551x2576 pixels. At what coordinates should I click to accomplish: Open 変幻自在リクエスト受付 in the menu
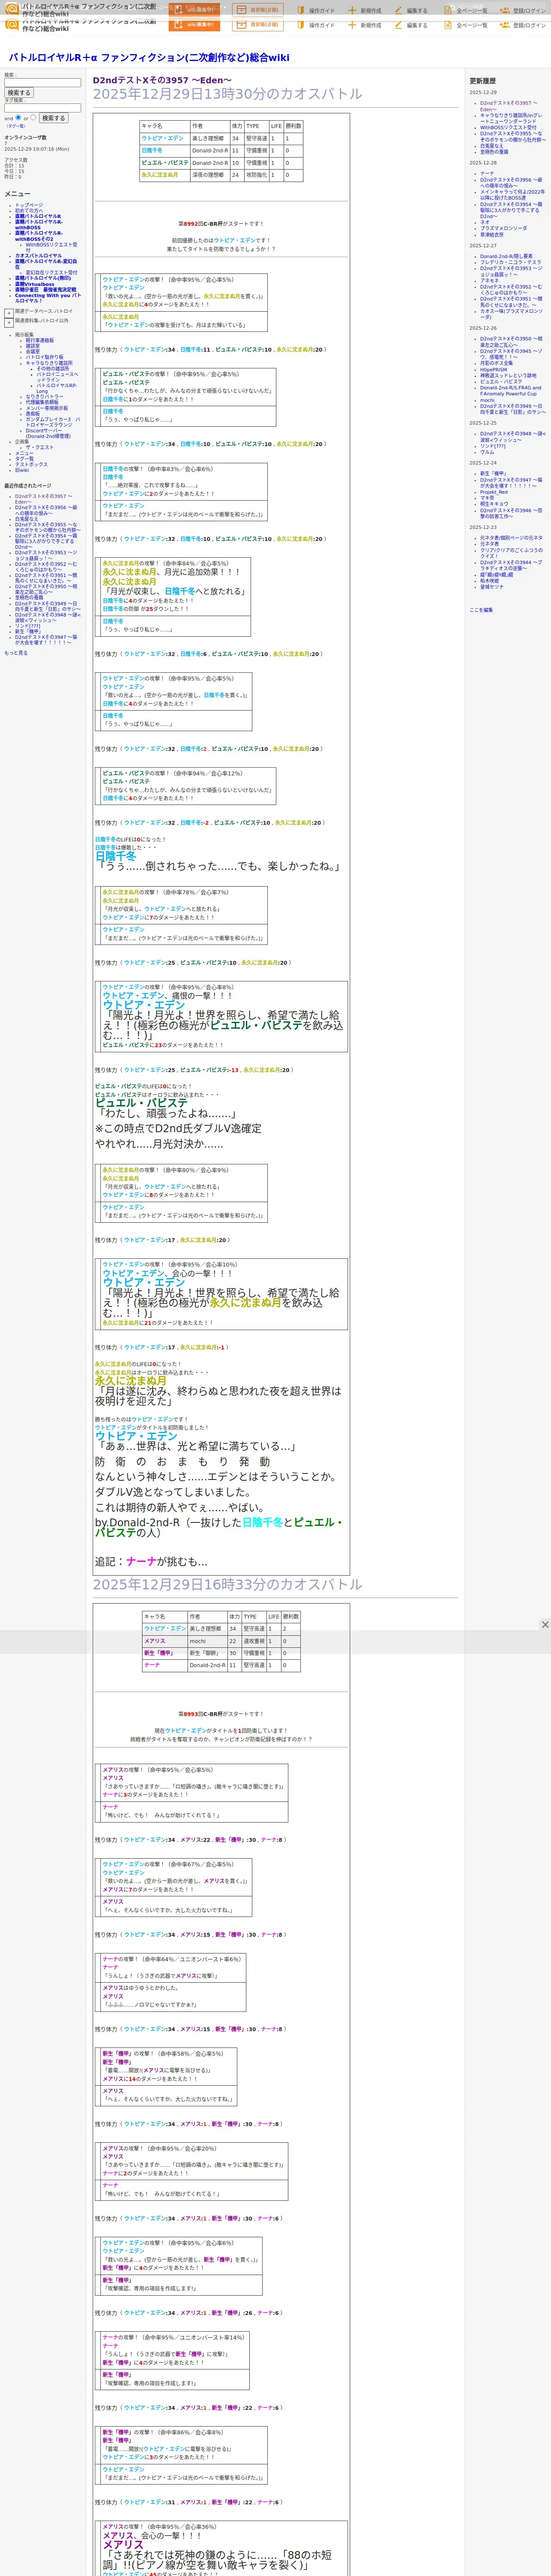51,272
